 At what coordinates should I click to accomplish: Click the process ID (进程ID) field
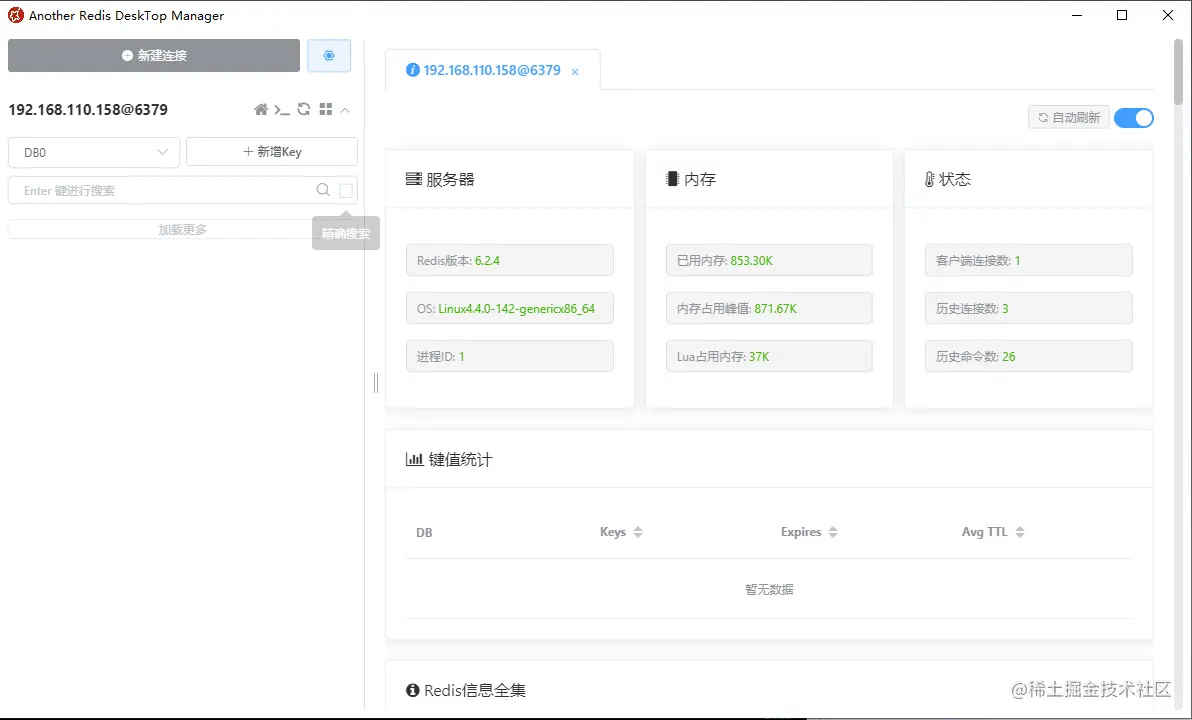click(509, 356)
